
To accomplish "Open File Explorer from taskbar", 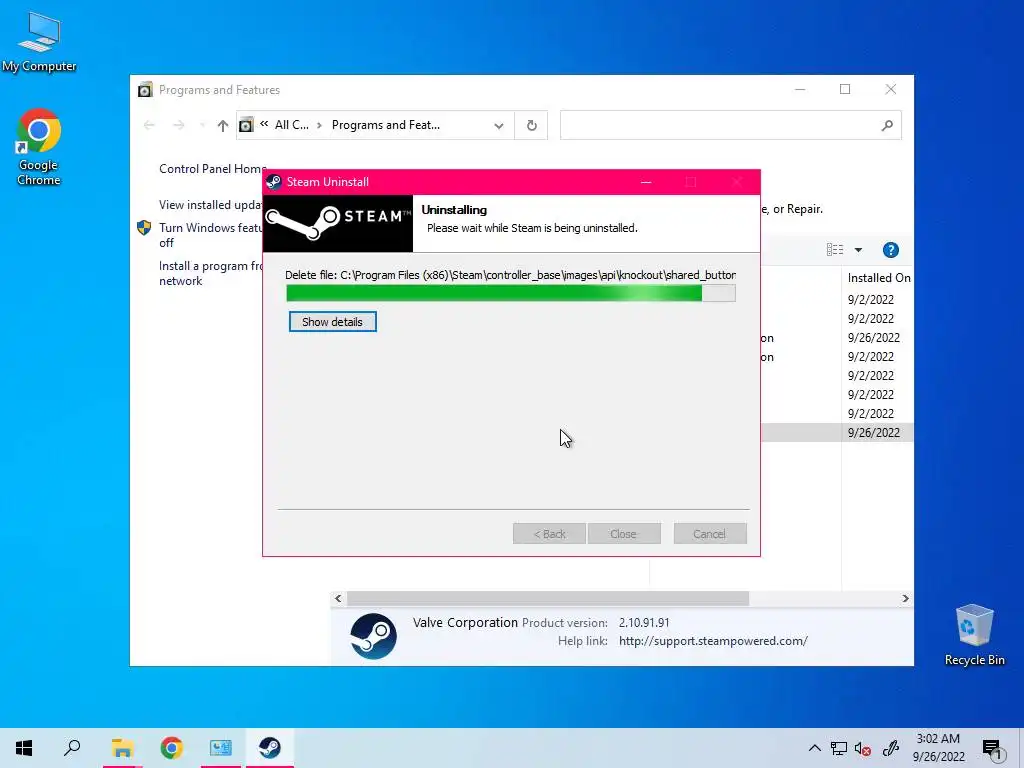I will (x=122, y=748).
